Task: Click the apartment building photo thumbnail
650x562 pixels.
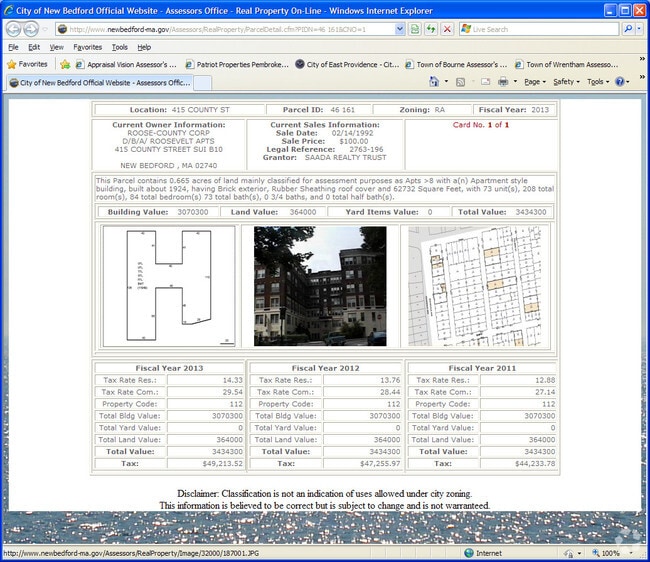Action: 320,286
